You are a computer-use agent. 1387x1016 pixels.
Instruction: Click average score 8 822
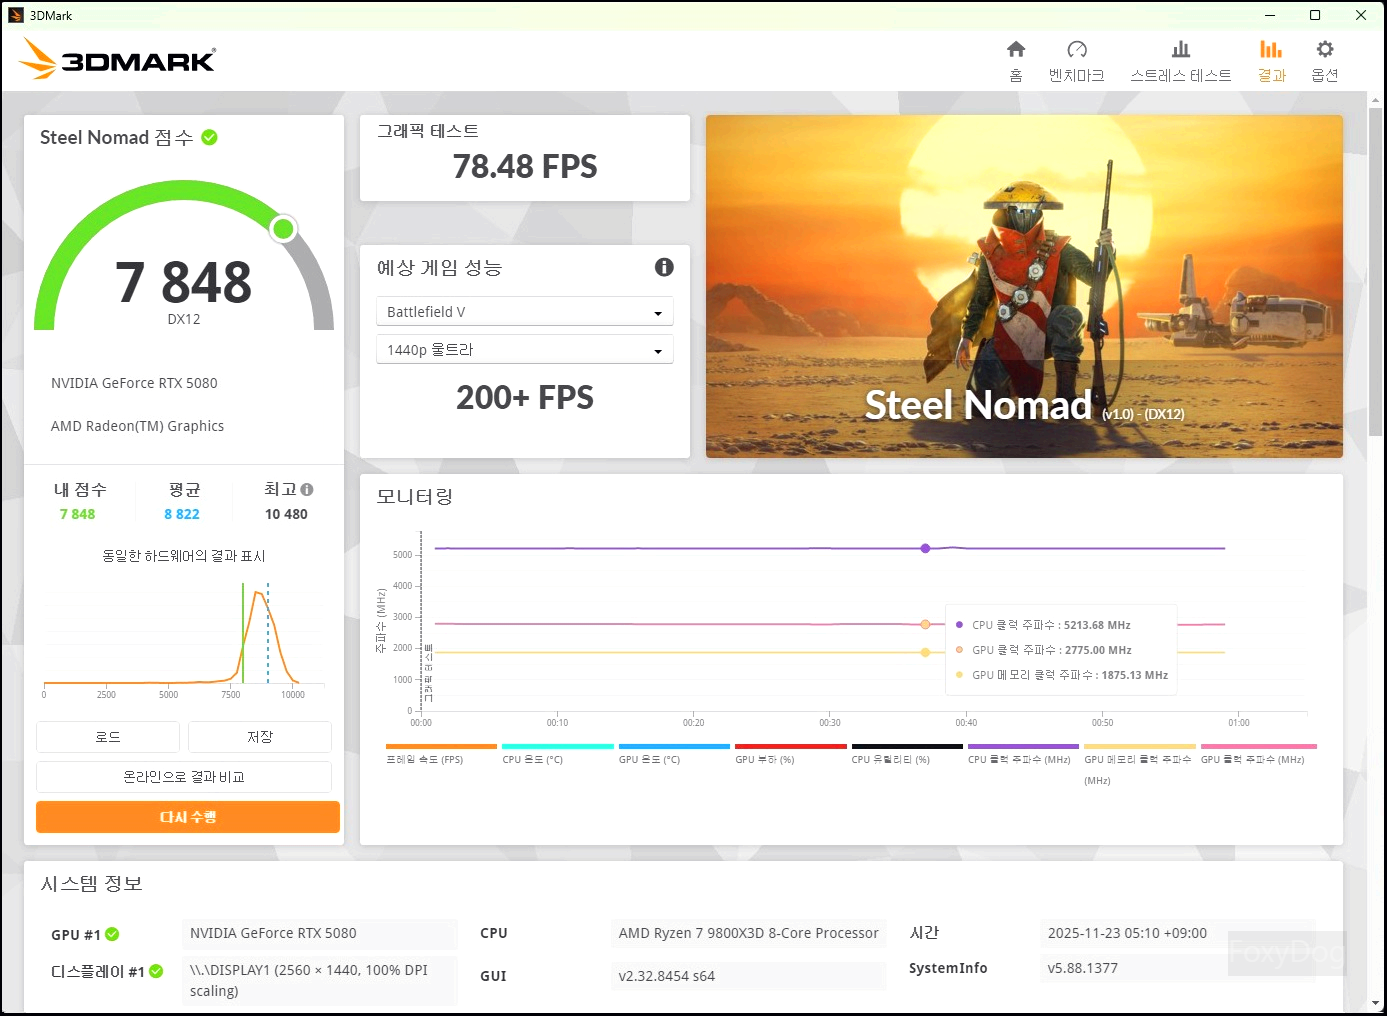(182, 514)
